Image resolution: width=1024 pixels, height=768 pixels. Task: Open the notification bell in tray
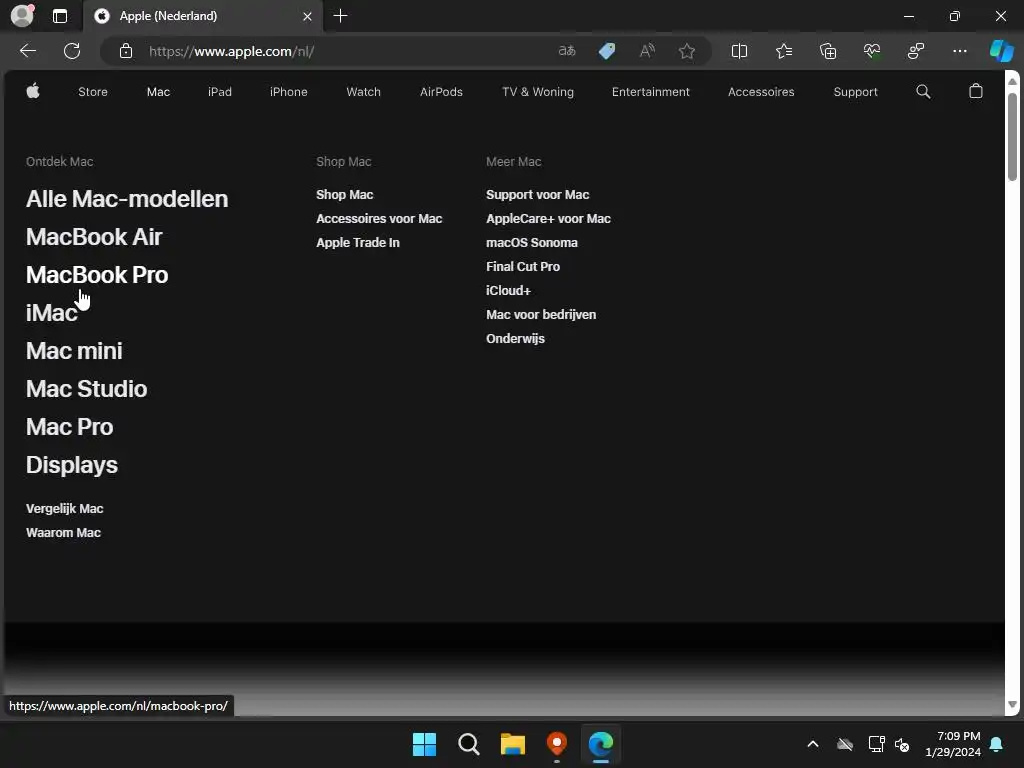997,744
